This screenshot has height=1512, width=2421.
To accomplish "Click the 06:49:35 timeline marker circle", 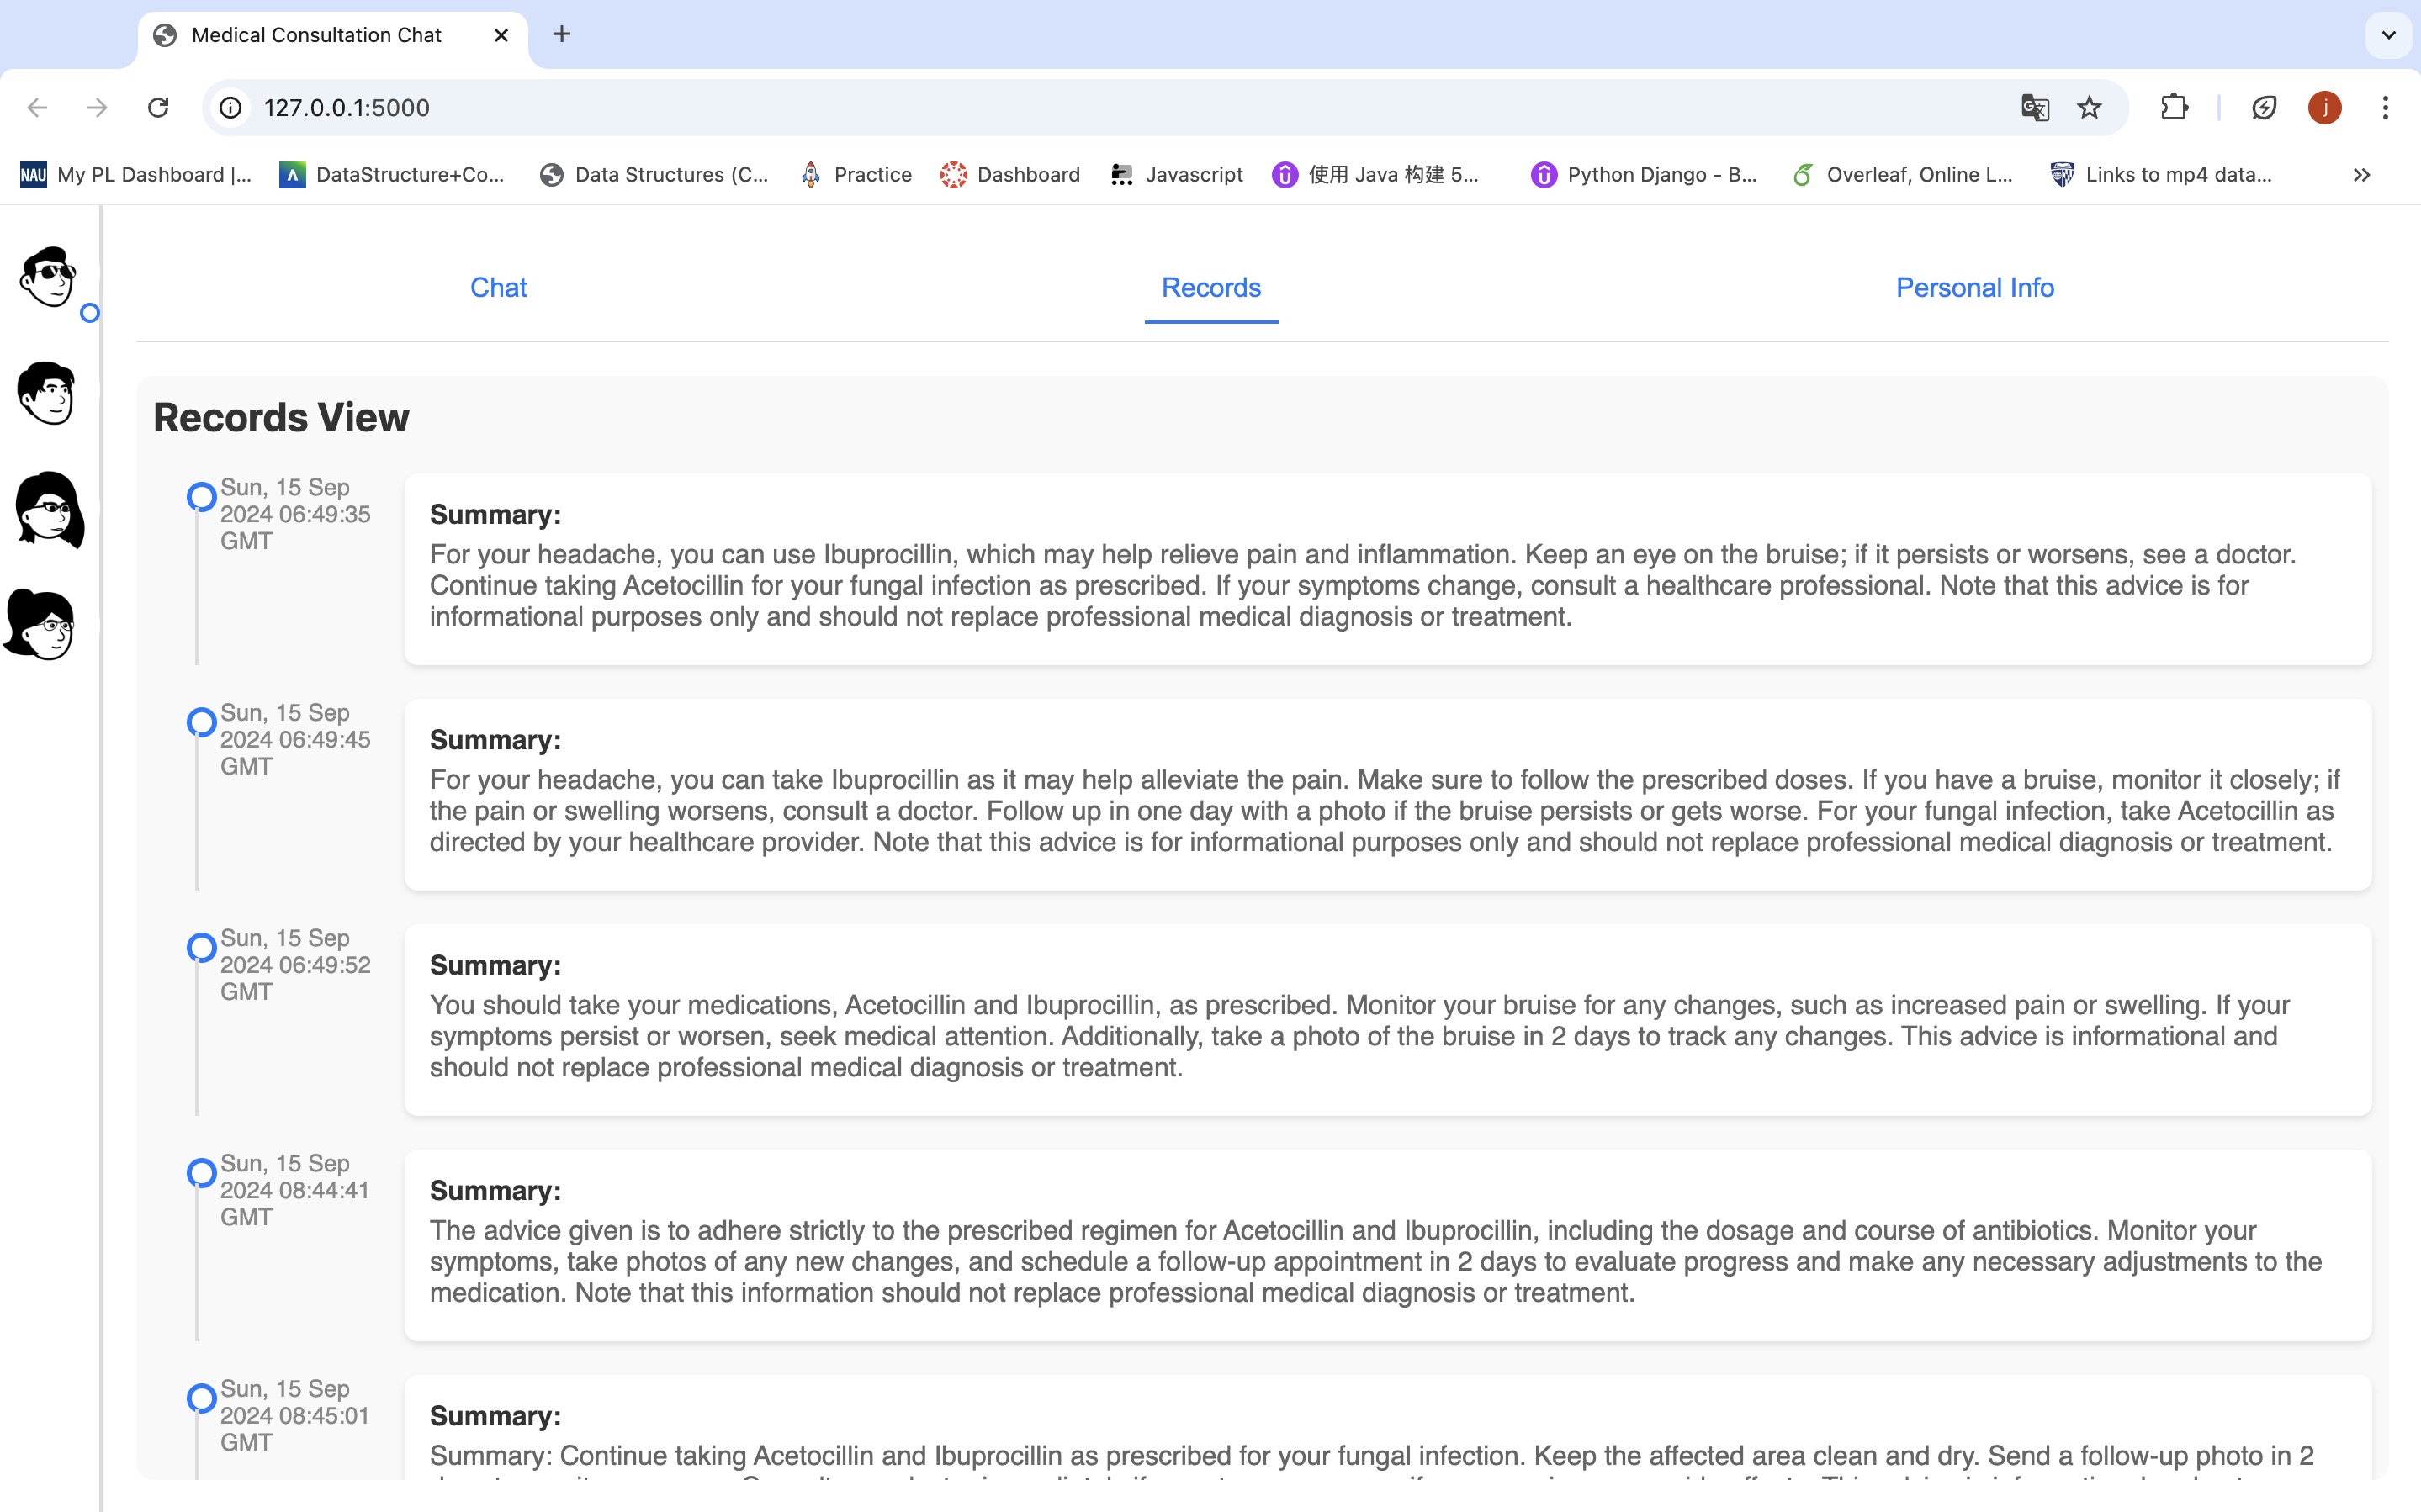I will click(201, 497).
